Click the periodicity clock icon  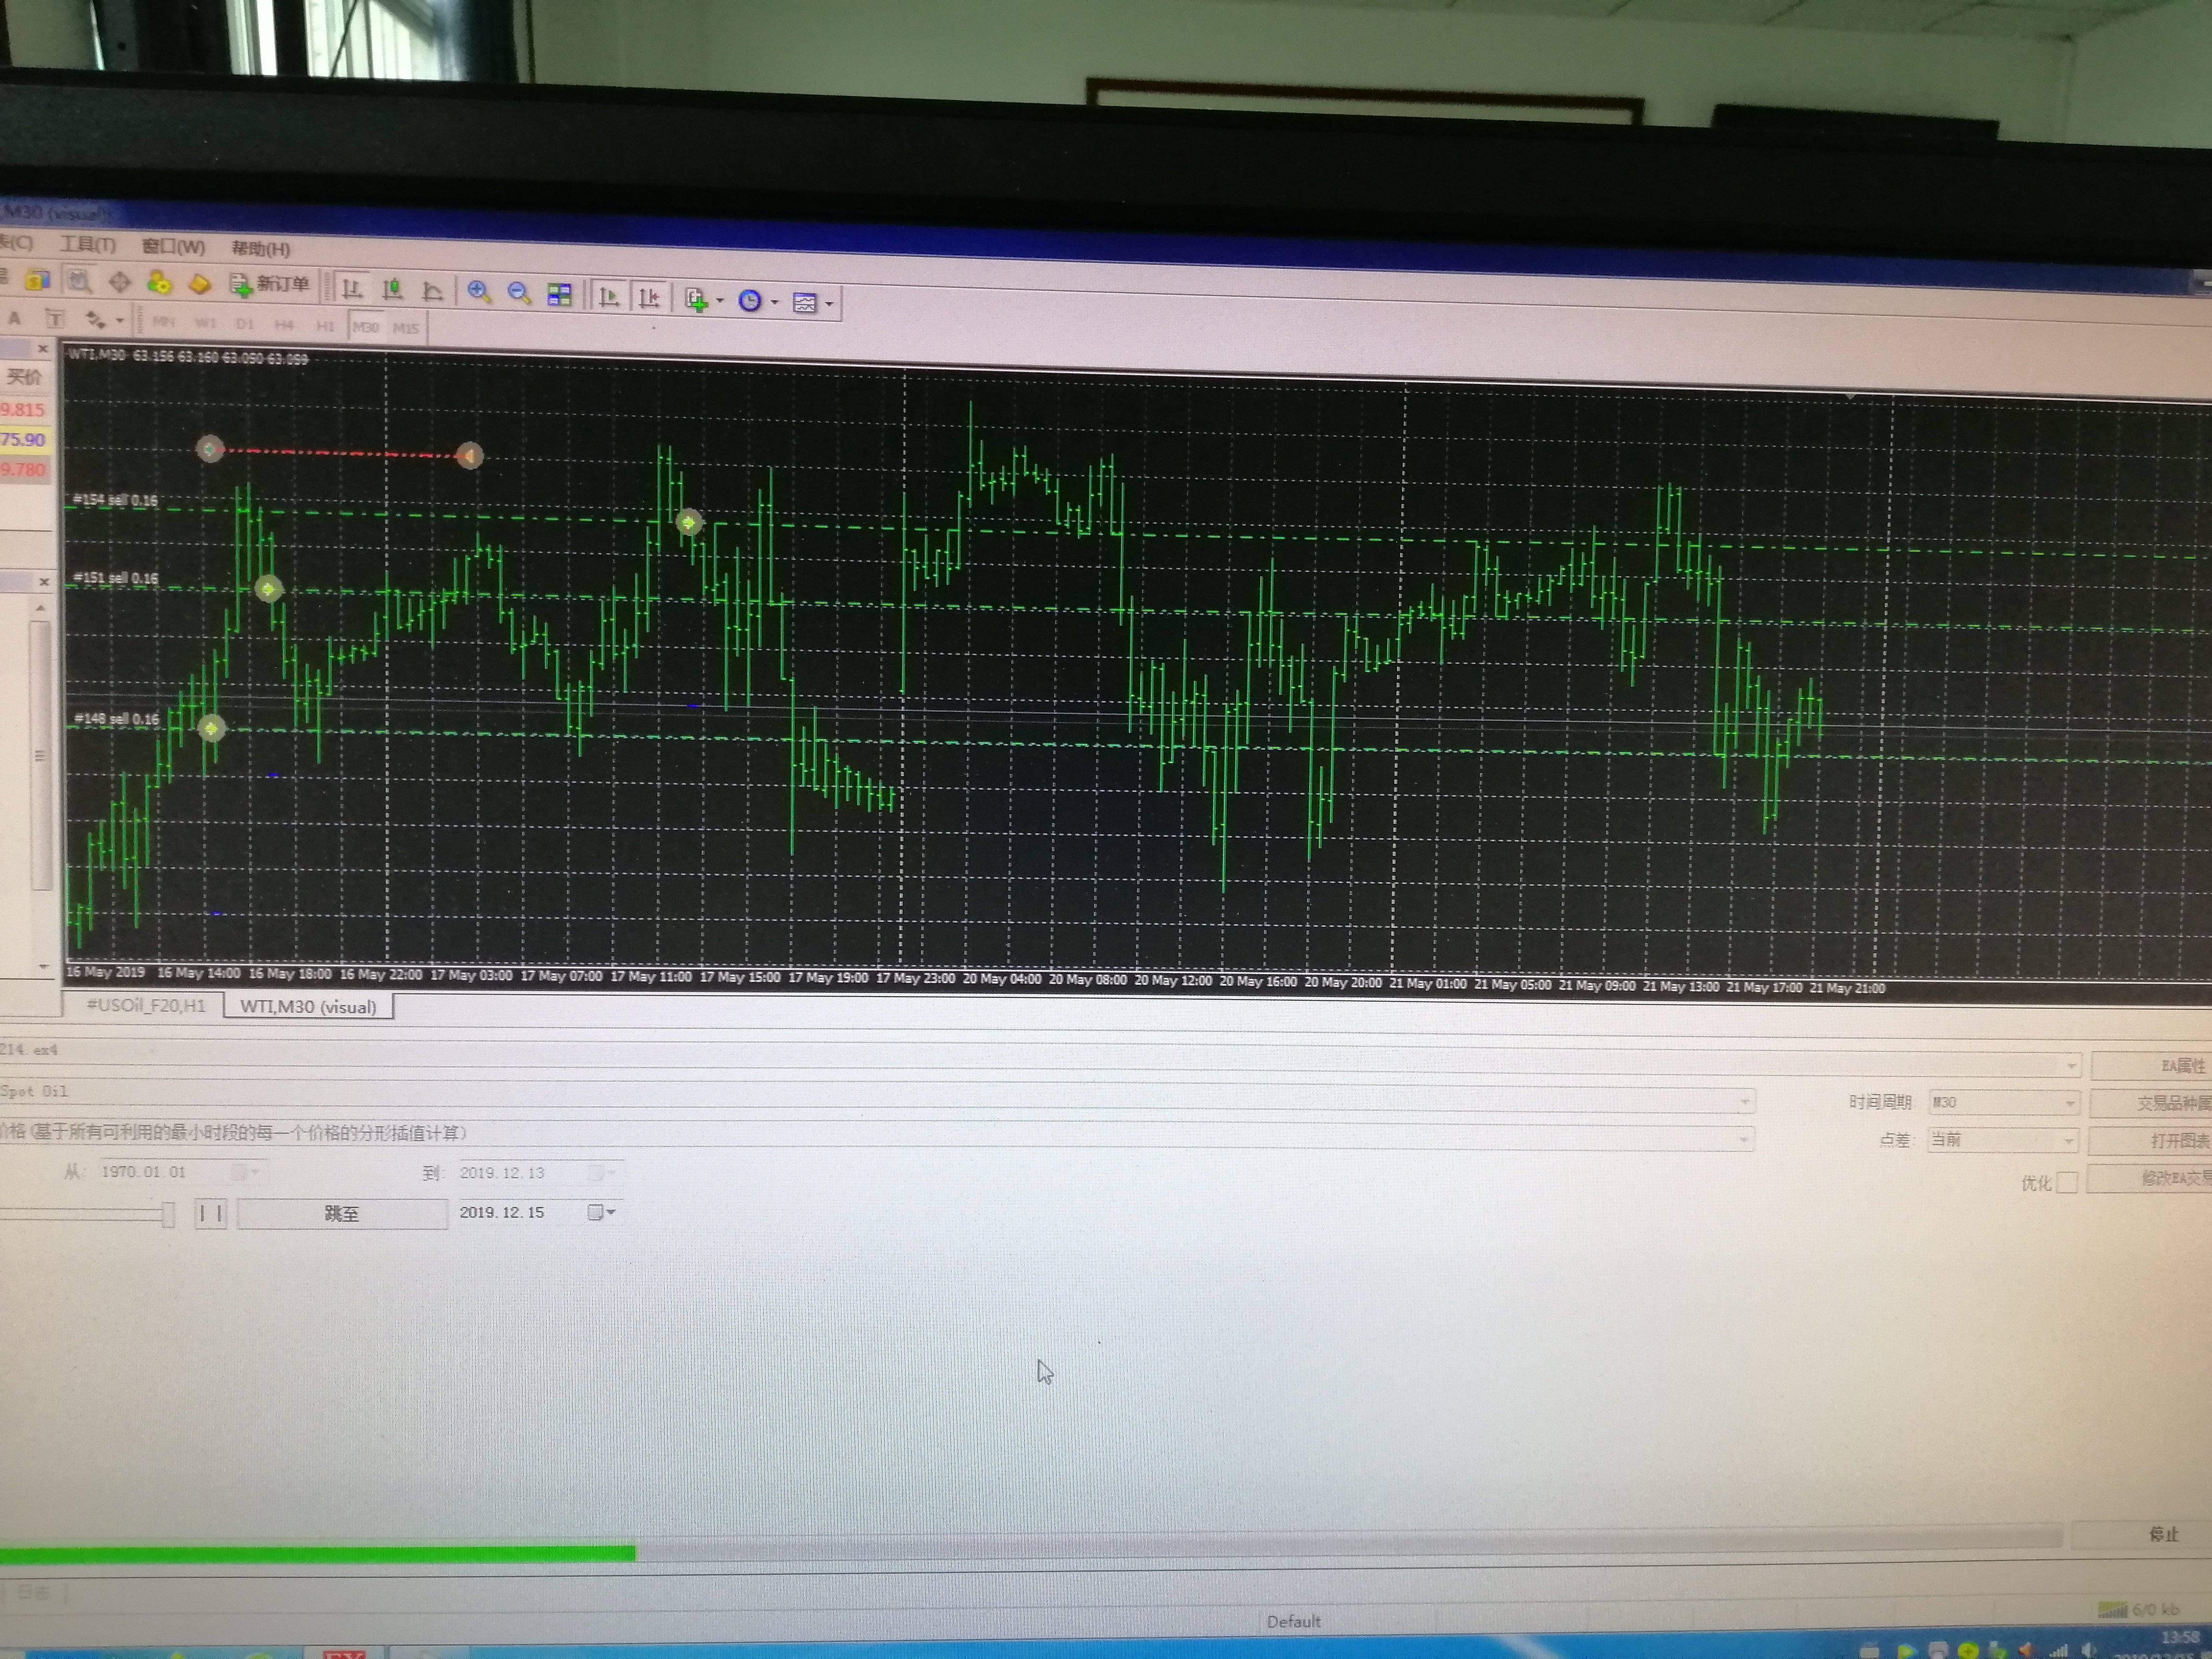click(x=749, y=300)
